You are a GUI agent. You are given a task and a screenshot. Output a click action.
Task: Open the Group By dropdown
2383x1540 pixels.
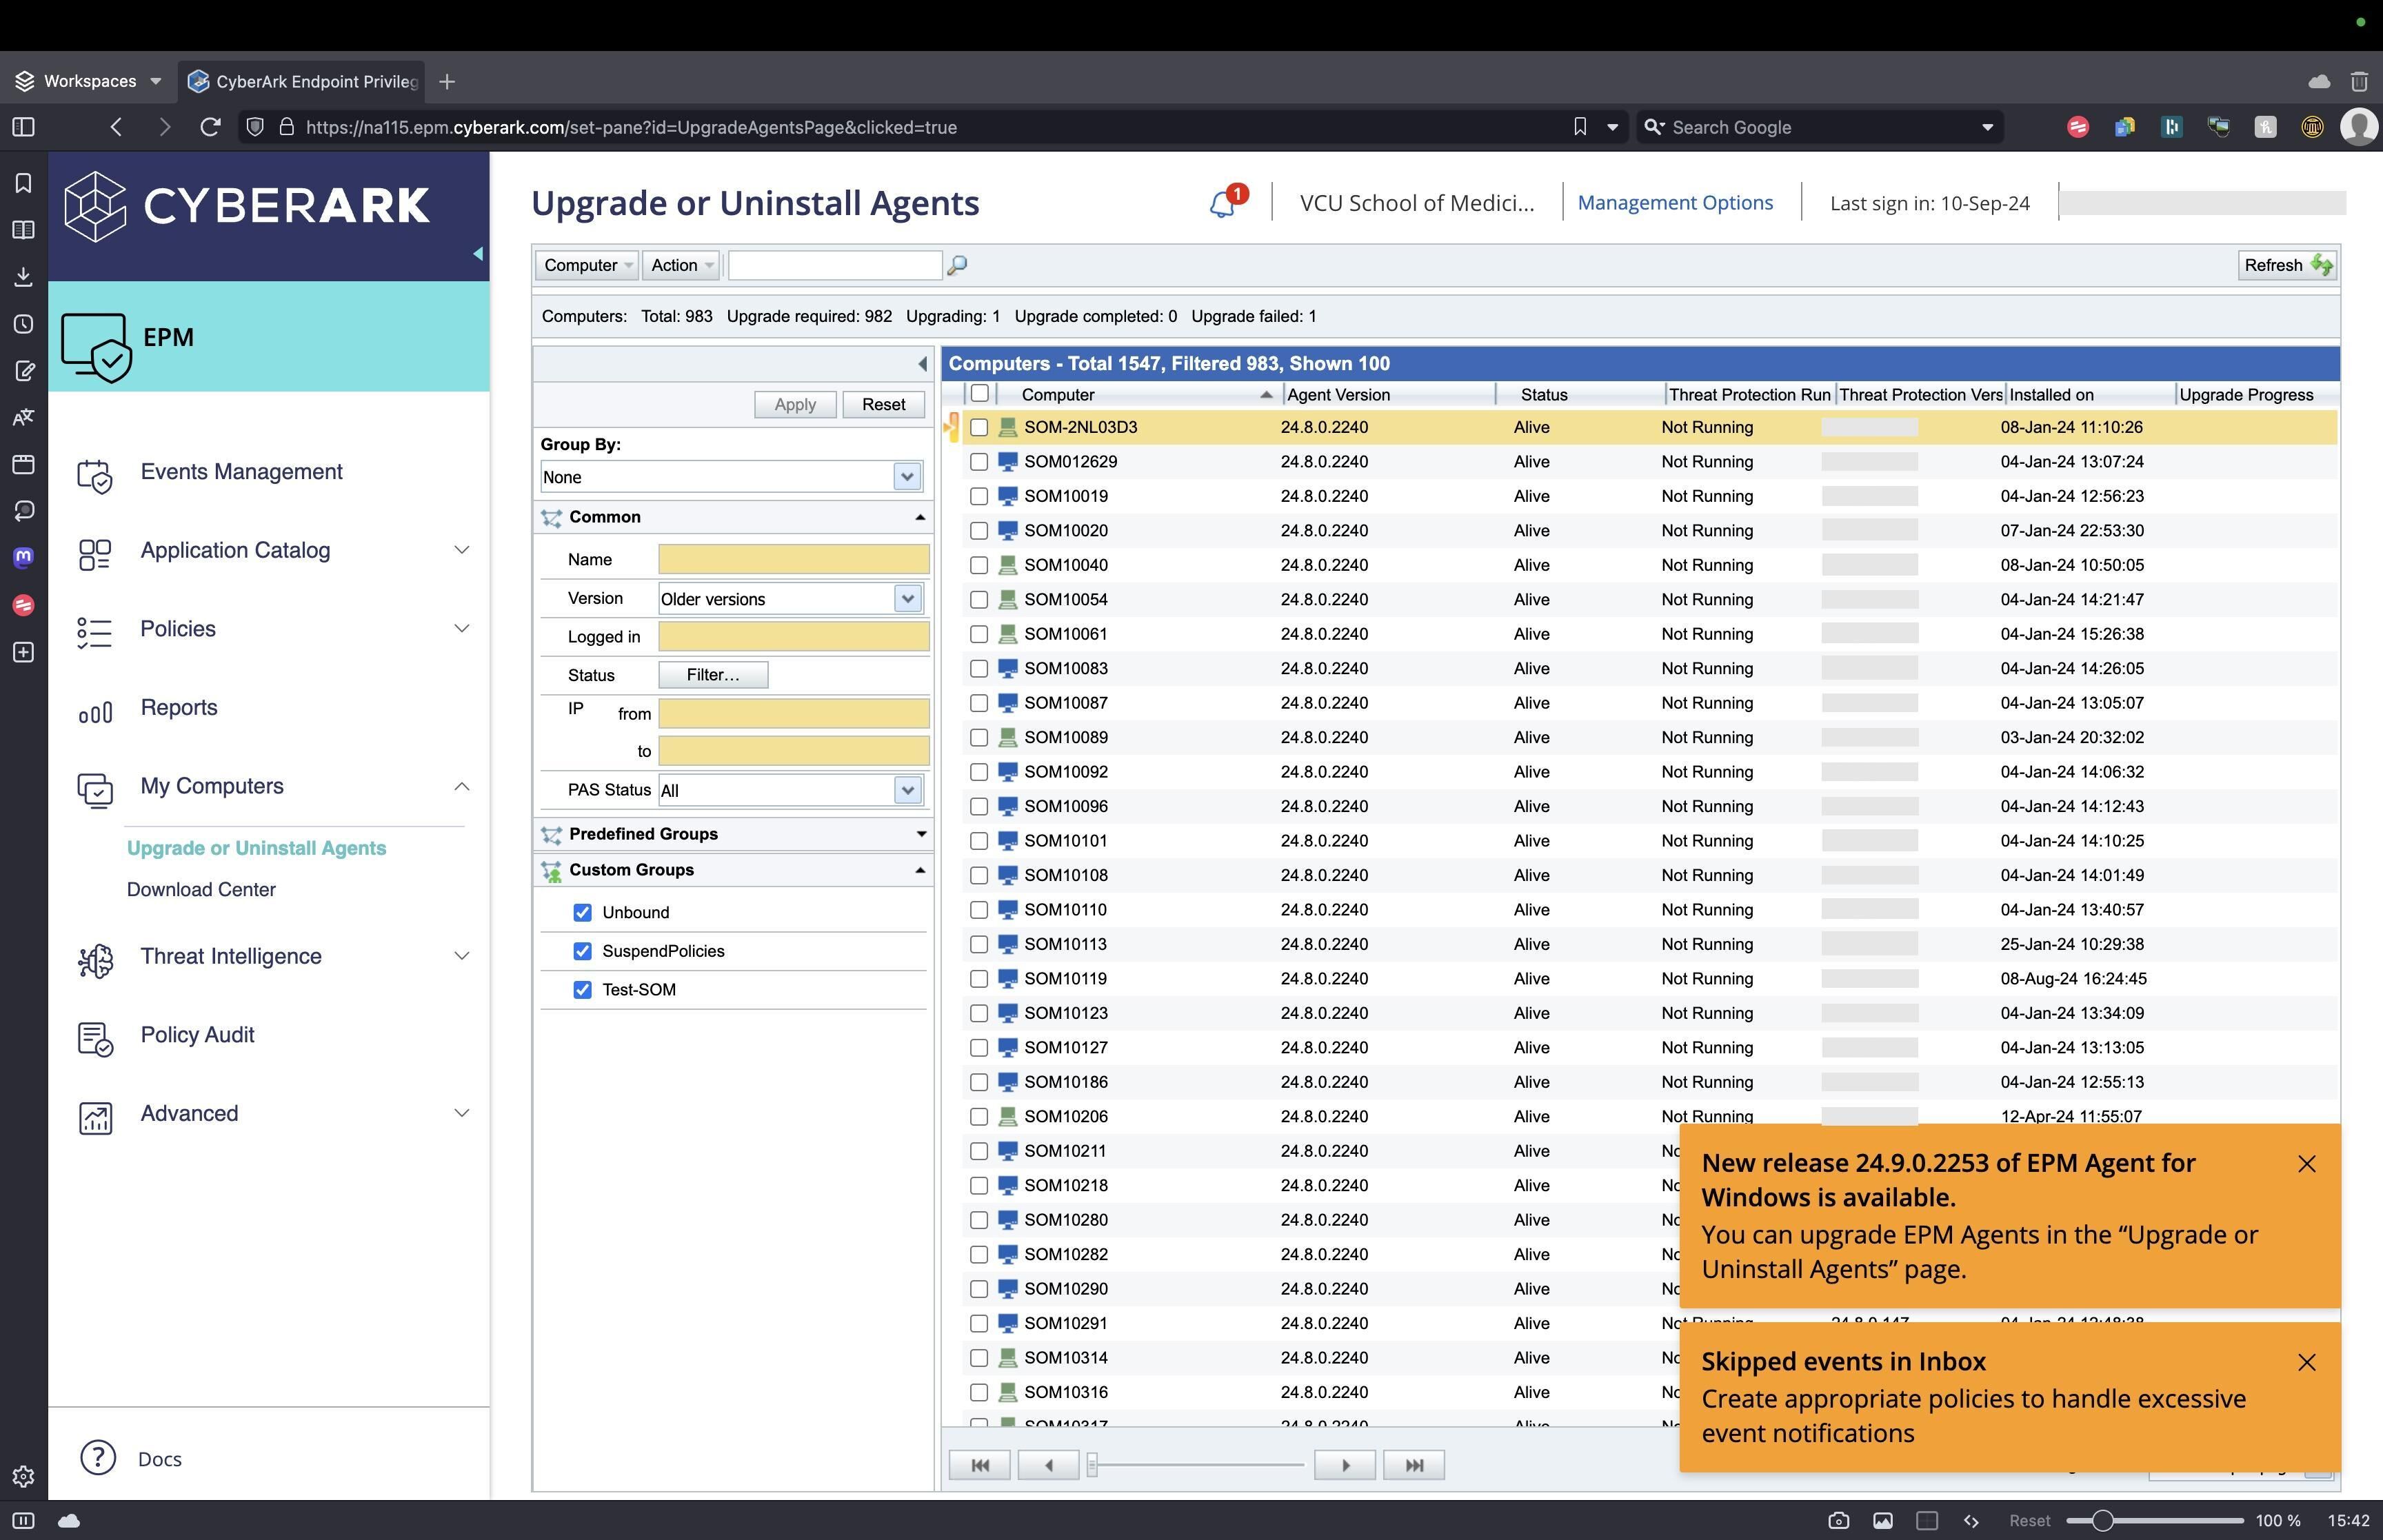click(x=906, y=477)
